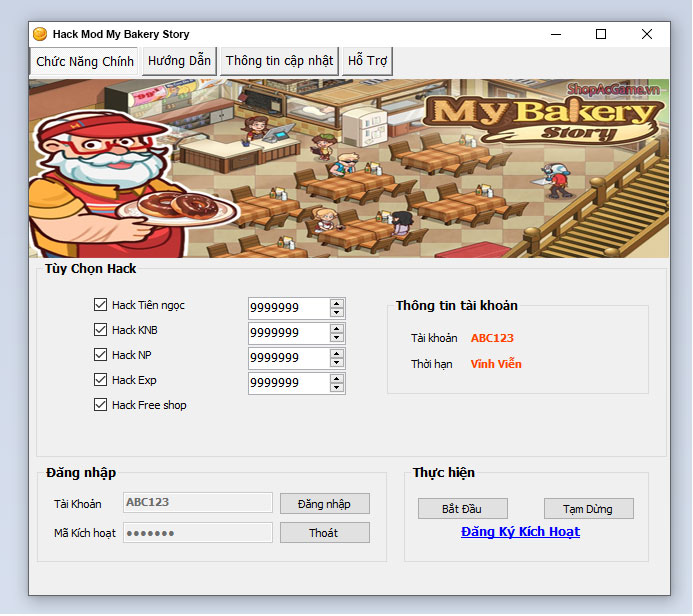Toggle the Hack NP checkbox
The image size is (693, 616).
[x=100, y=354]
